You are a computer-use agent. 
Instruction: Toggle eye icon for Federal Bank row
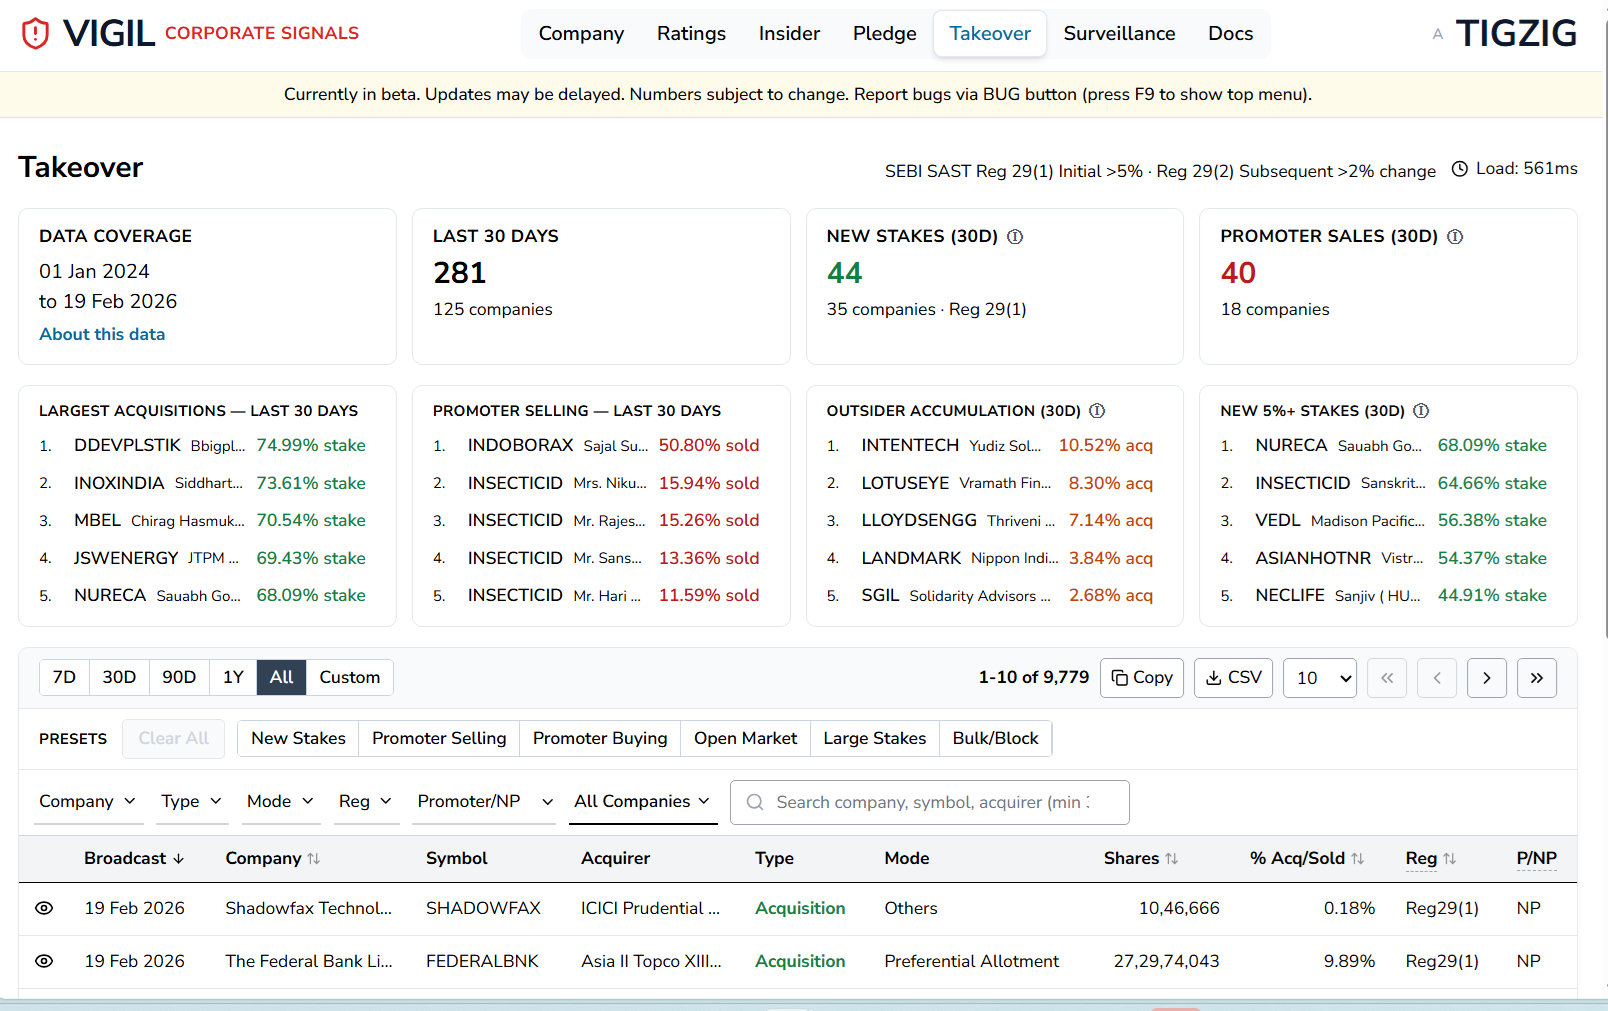pyautogui.click(x=44, y=961)
